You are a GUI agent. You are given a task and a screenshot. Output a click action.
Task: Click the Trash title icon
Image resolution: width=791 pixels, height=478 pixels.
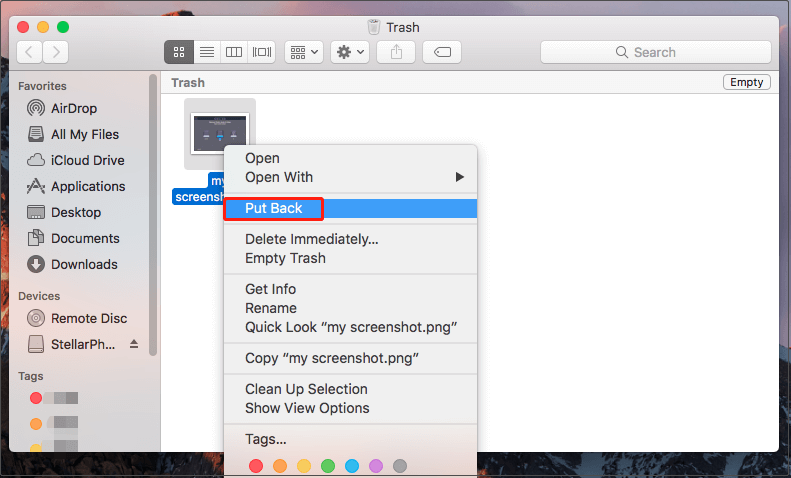pos(373,27)
